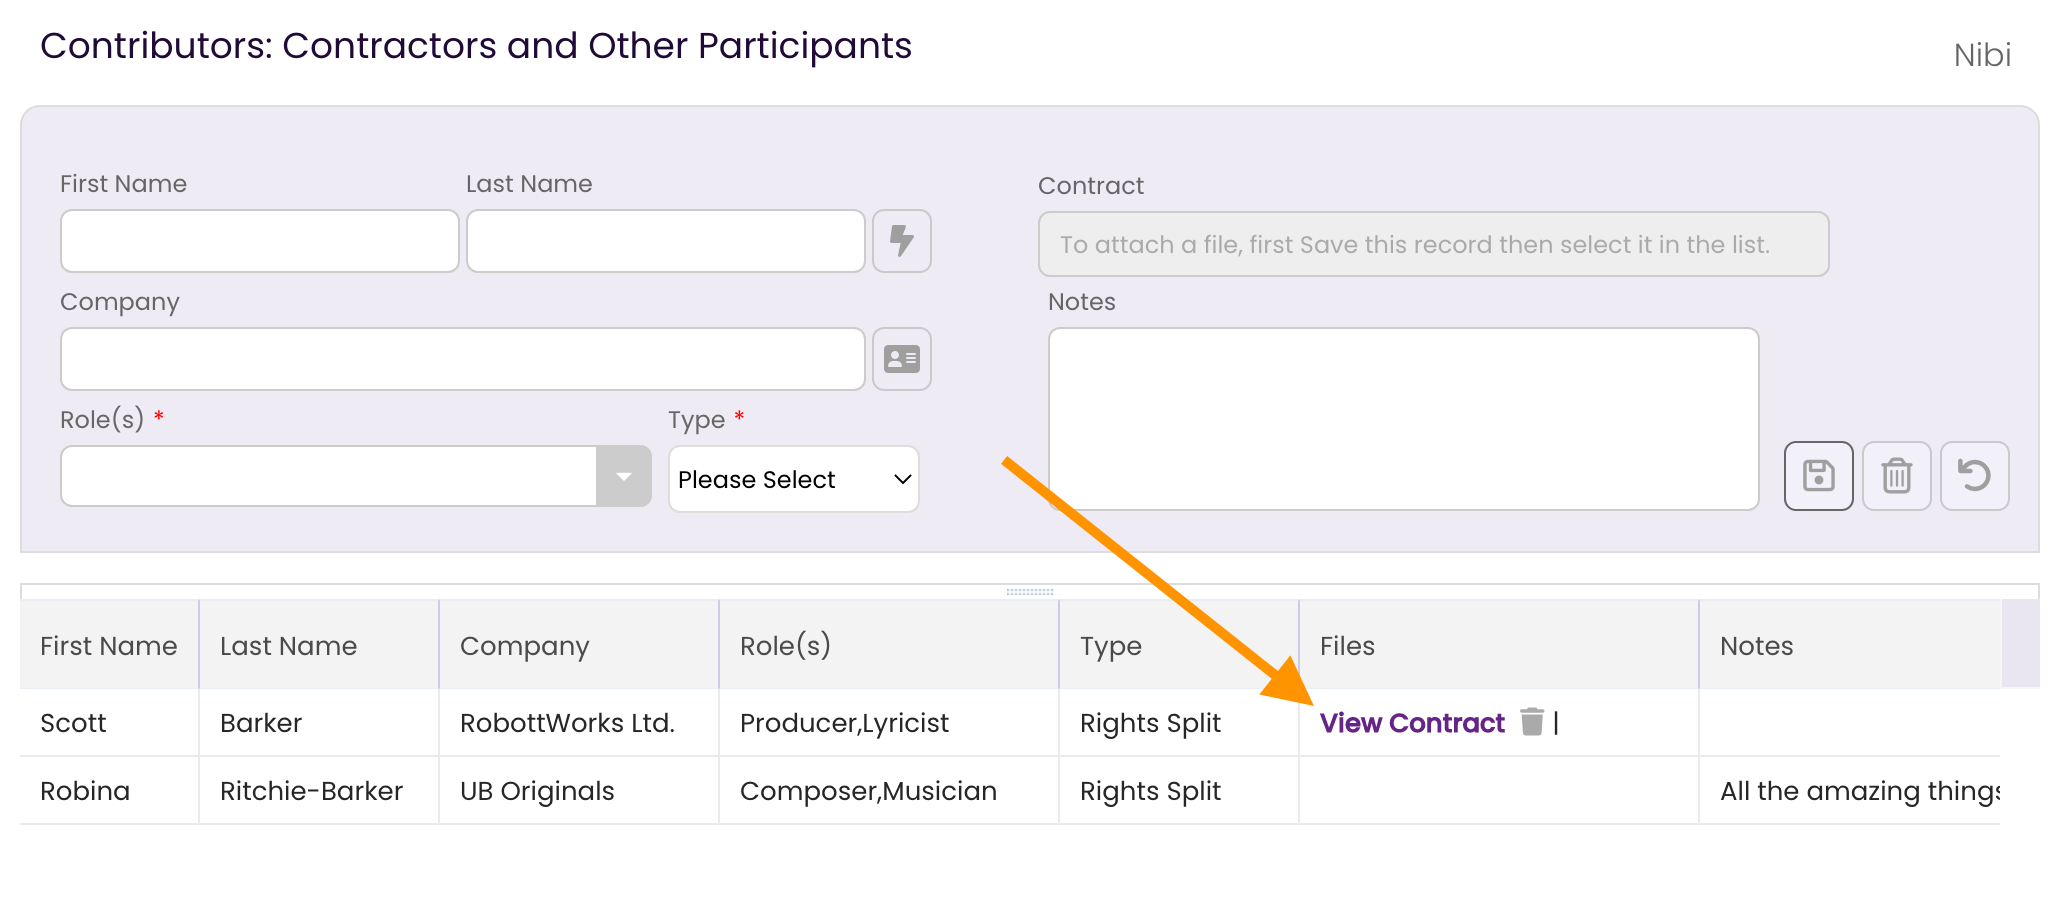Click the Notes column header in table
This screenshot has width=2052, height=912.
[x=1850, y=646]
